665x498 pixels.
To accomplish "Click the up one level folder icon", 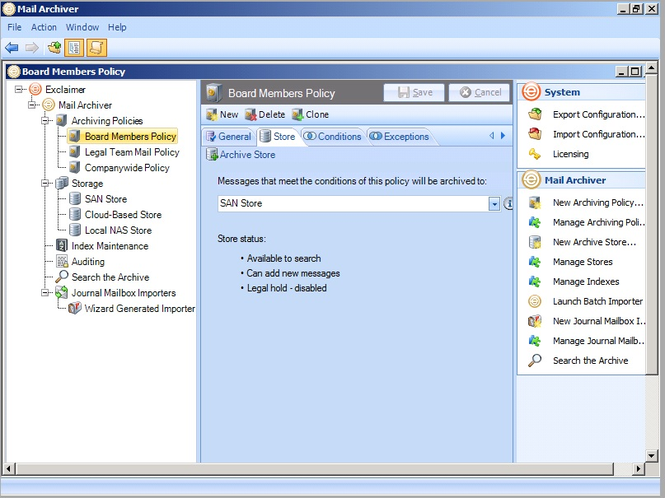I will [x=54, y=48].
